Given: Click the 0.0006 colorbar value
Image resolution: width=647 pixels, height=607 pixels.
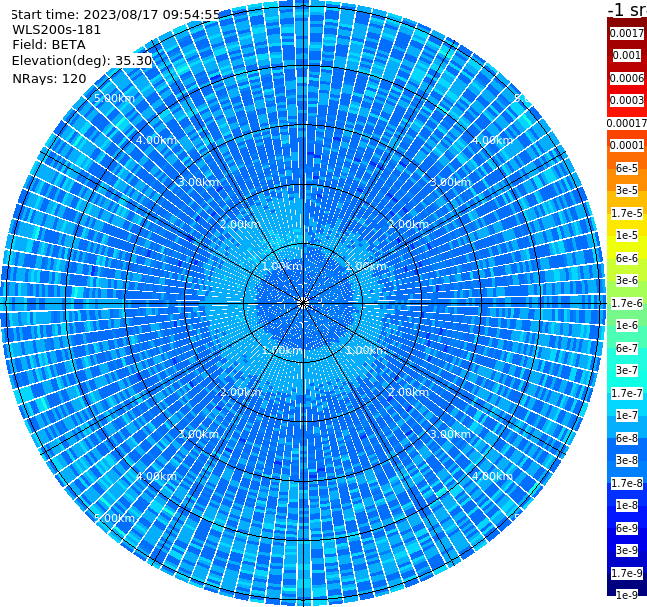Looking at the screenshot, I should 627,78.
